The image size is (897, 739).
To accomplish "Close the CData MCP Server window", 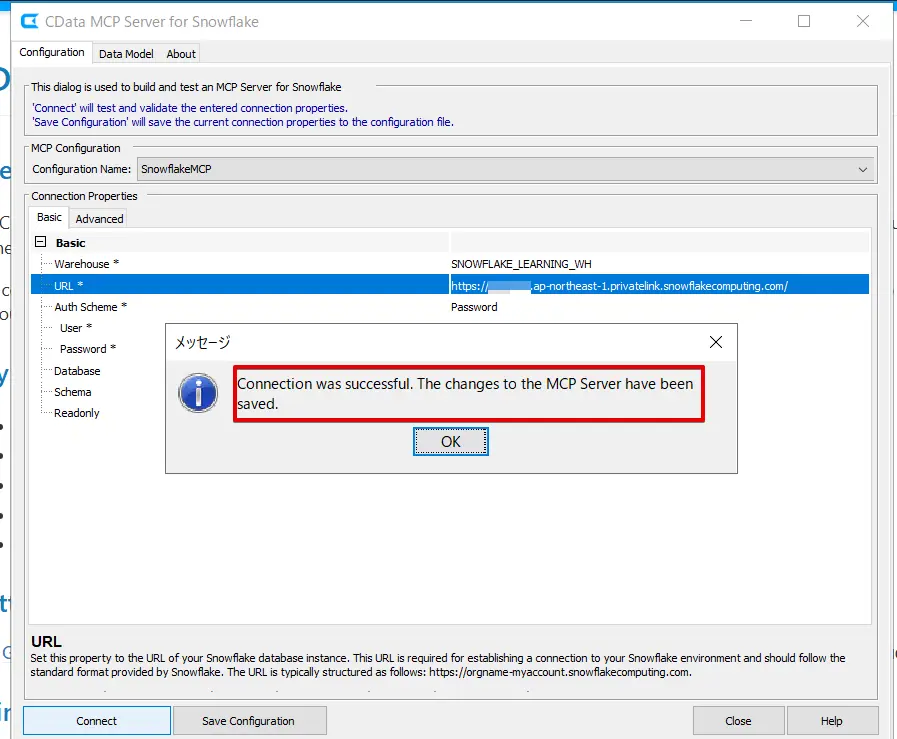I will 863,21.
